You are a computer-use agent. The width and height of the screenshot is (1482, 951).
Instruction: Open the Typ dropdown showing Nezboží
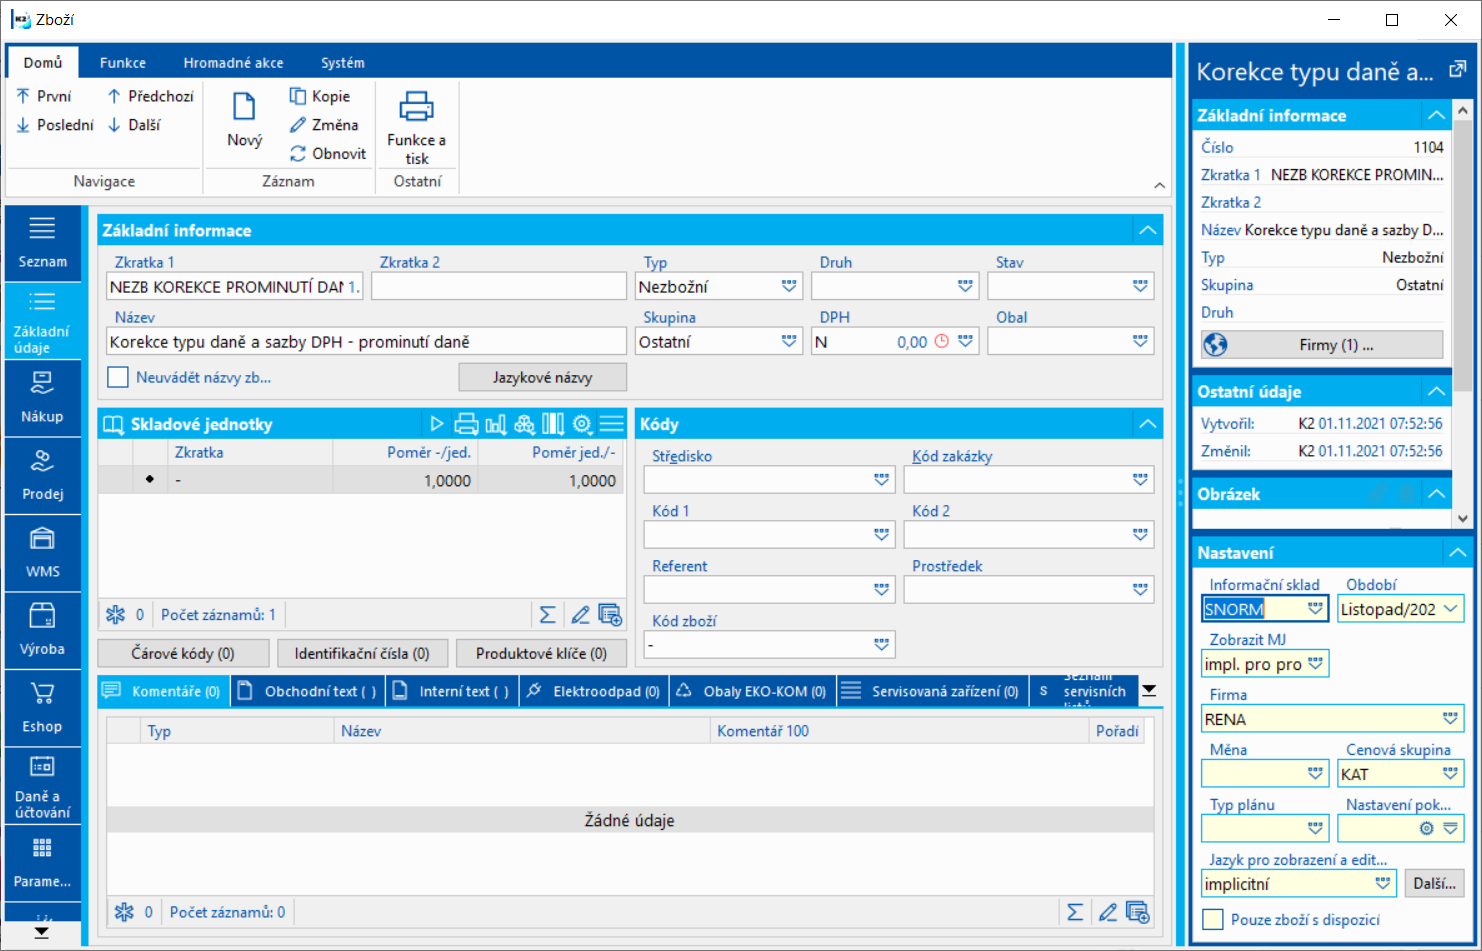pyautogui.click(x=789, y=287)
